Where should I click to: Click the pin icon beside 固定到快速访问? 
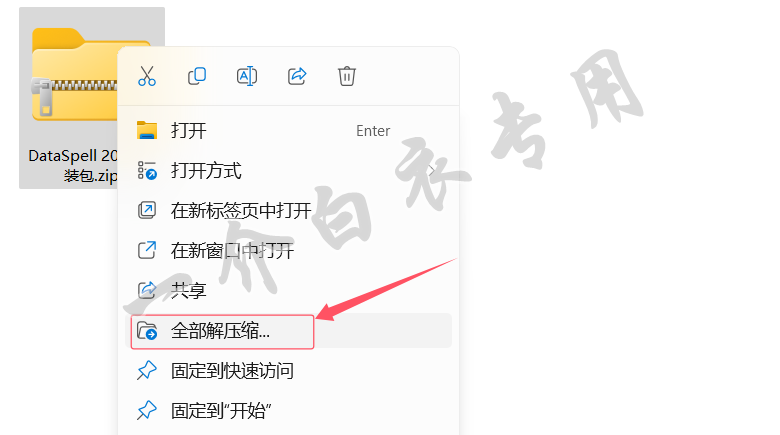(x=147, y=371)
